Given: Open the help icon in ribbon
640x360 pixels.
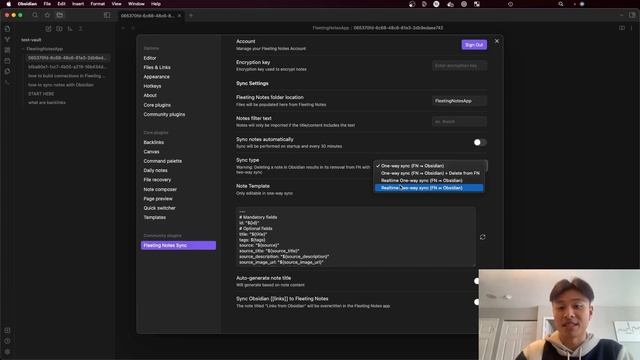Looking at the screenshot, I should tap(7, 341).
